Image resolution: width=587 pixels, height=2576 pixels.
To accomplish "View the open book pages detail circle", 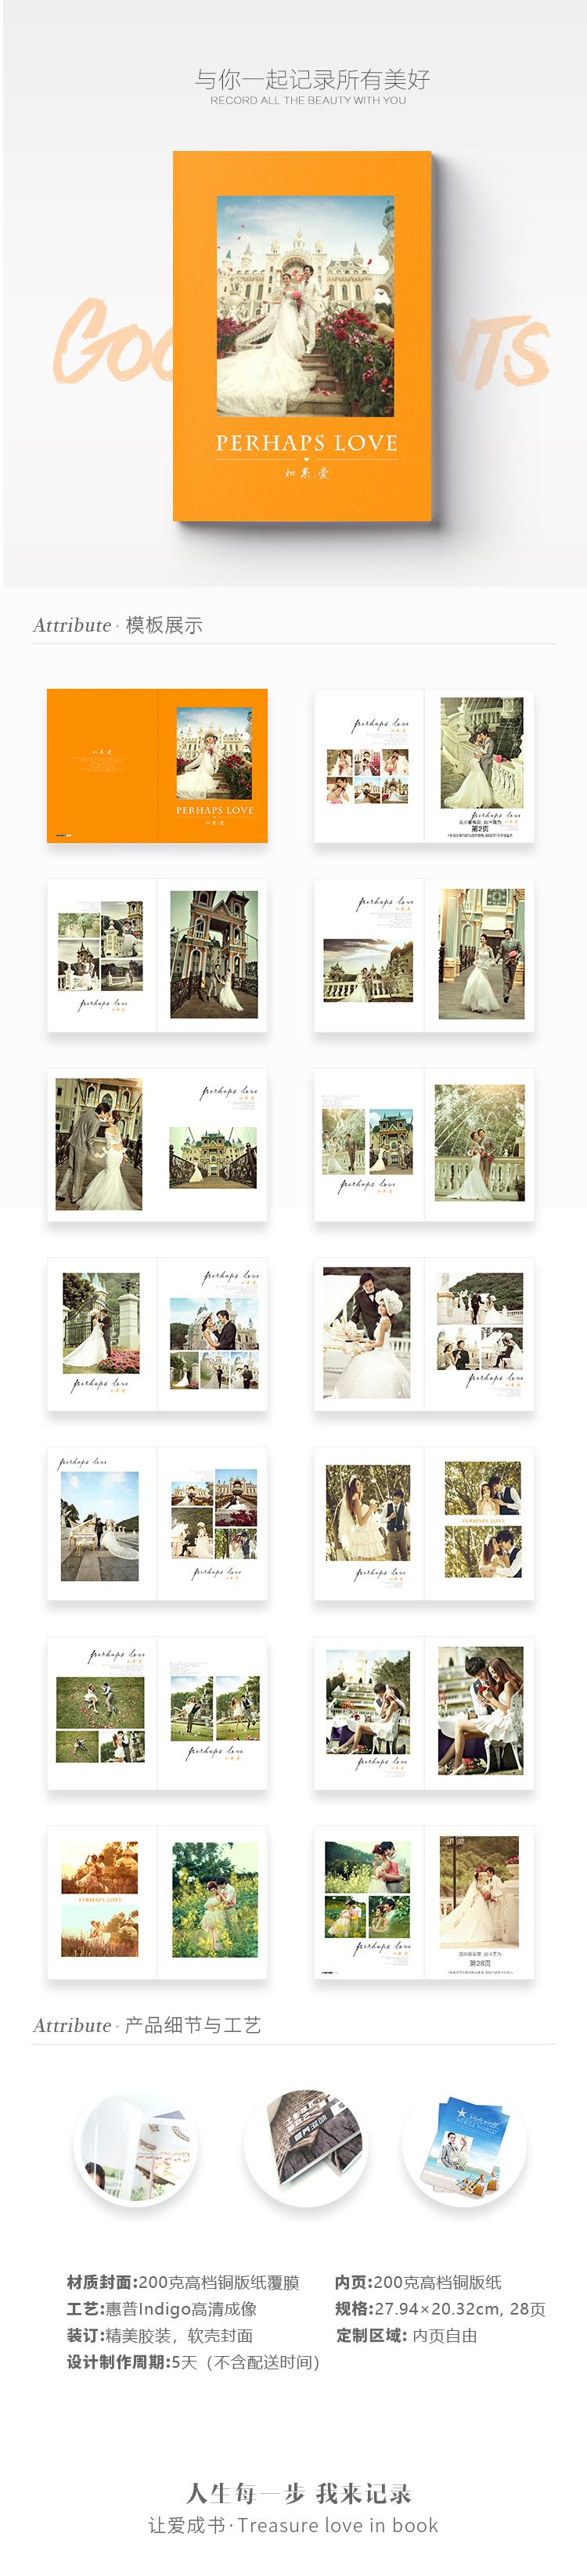I will [136, 2143].
